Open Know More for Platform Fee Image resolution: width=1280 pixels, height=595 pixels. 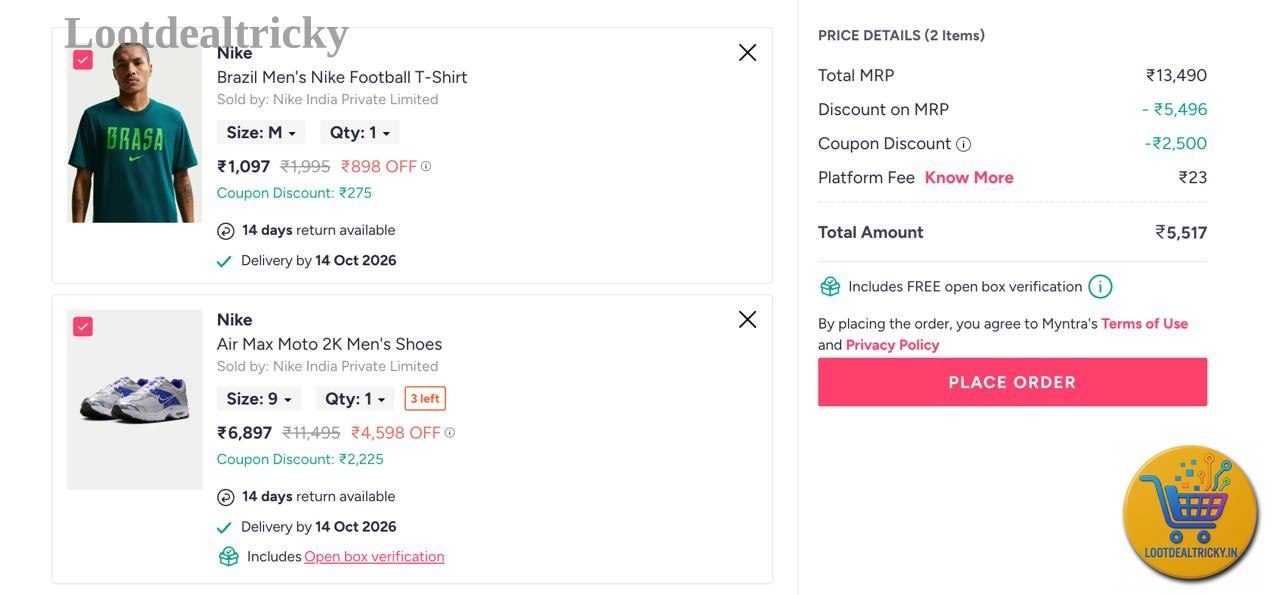point(969,178)
